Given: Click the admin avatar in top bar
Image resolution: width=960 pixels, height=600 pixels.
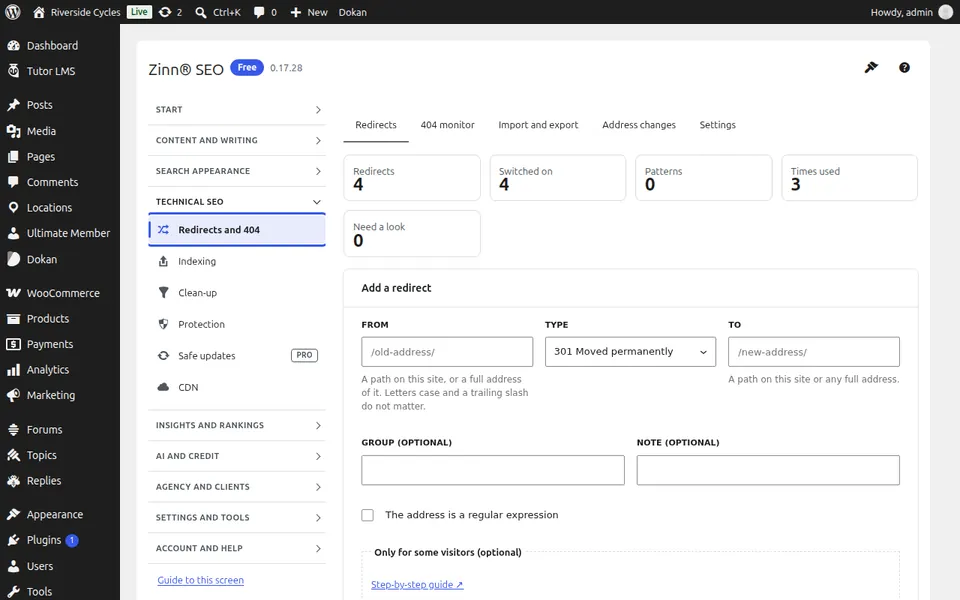Looking at the screenshot, I should coord(946,12).
